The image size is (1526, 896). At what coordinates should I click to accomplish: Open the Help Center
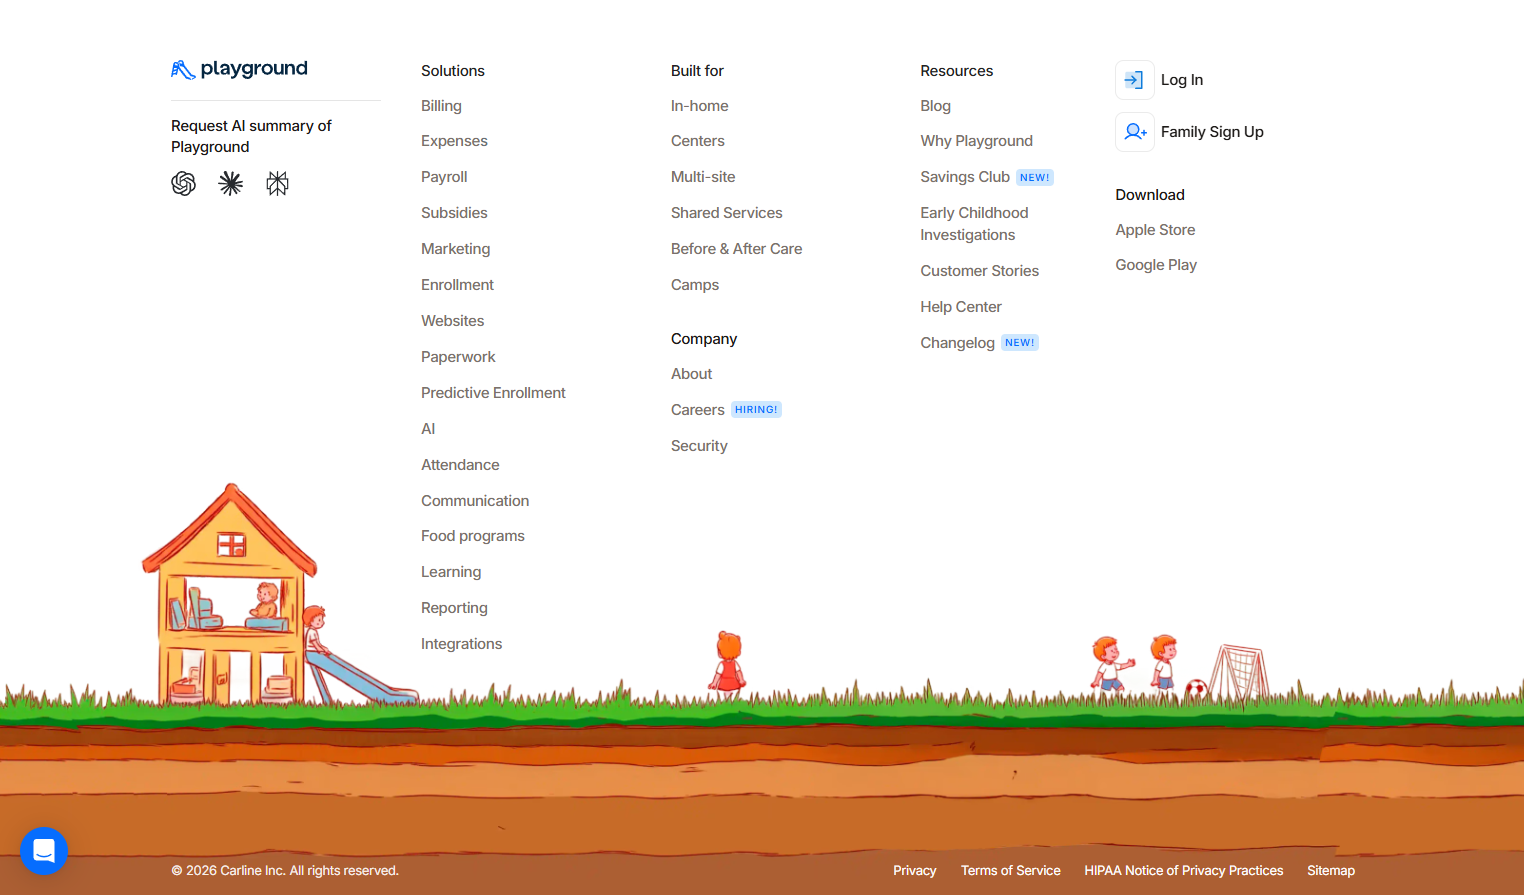pos(960,307)
